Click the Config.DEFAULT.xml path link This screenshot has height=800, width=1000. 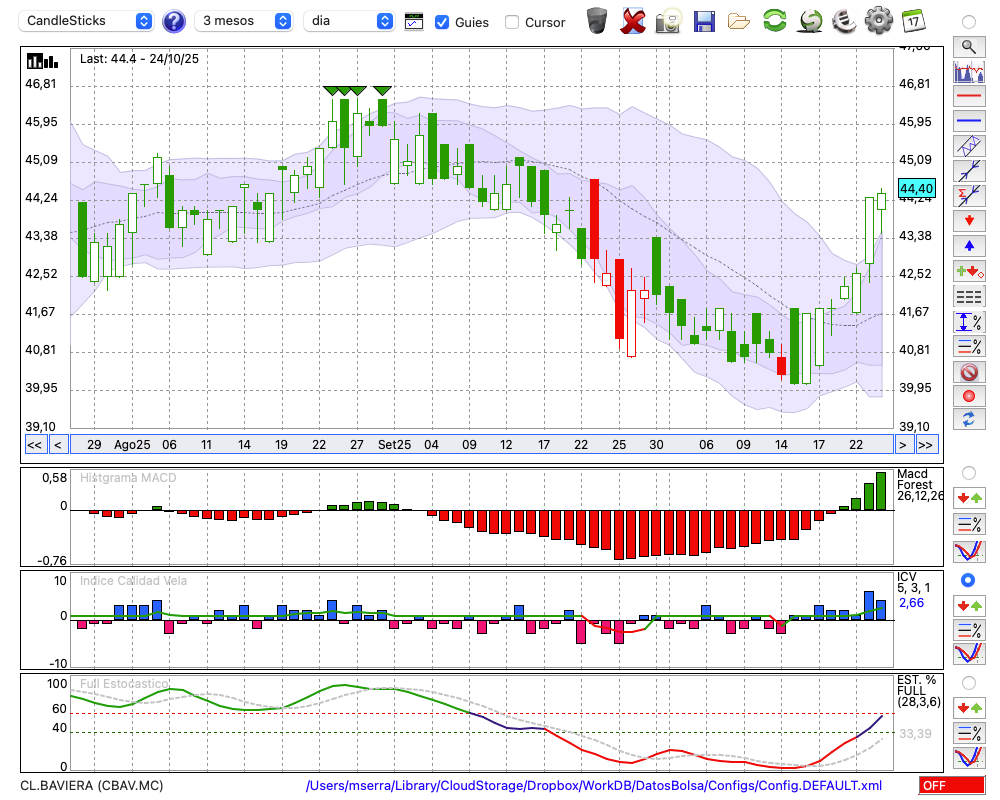point(594,785)
